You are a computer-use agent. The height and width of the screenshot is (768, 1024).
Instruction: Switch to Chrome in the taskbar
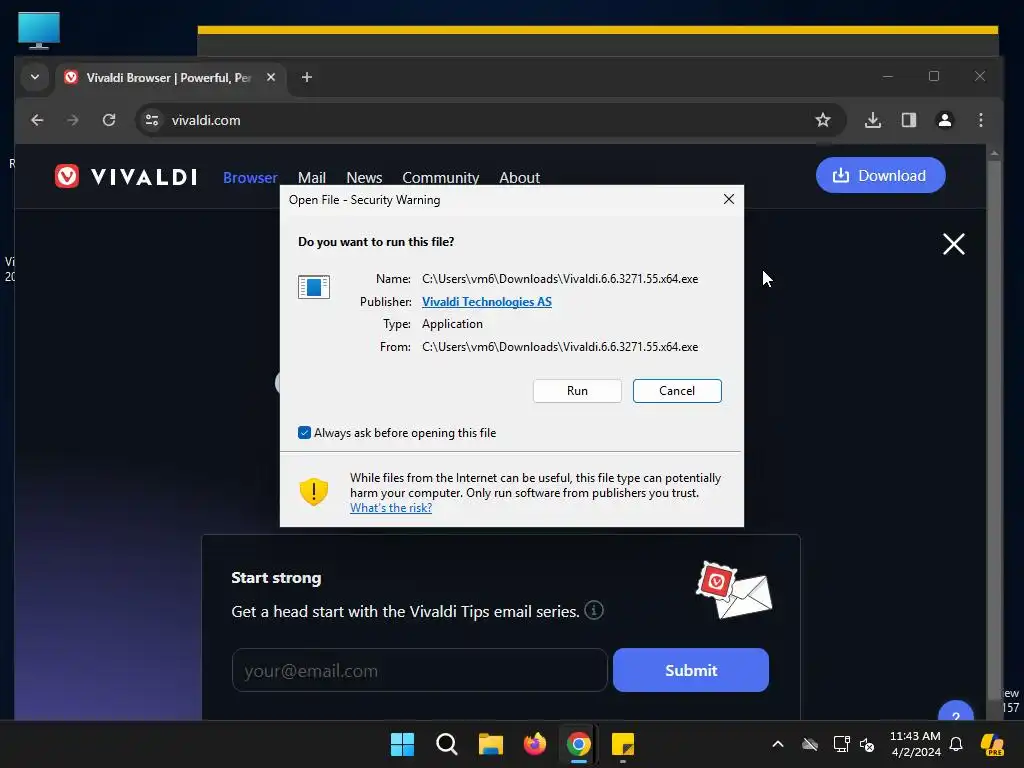[579, 744]
